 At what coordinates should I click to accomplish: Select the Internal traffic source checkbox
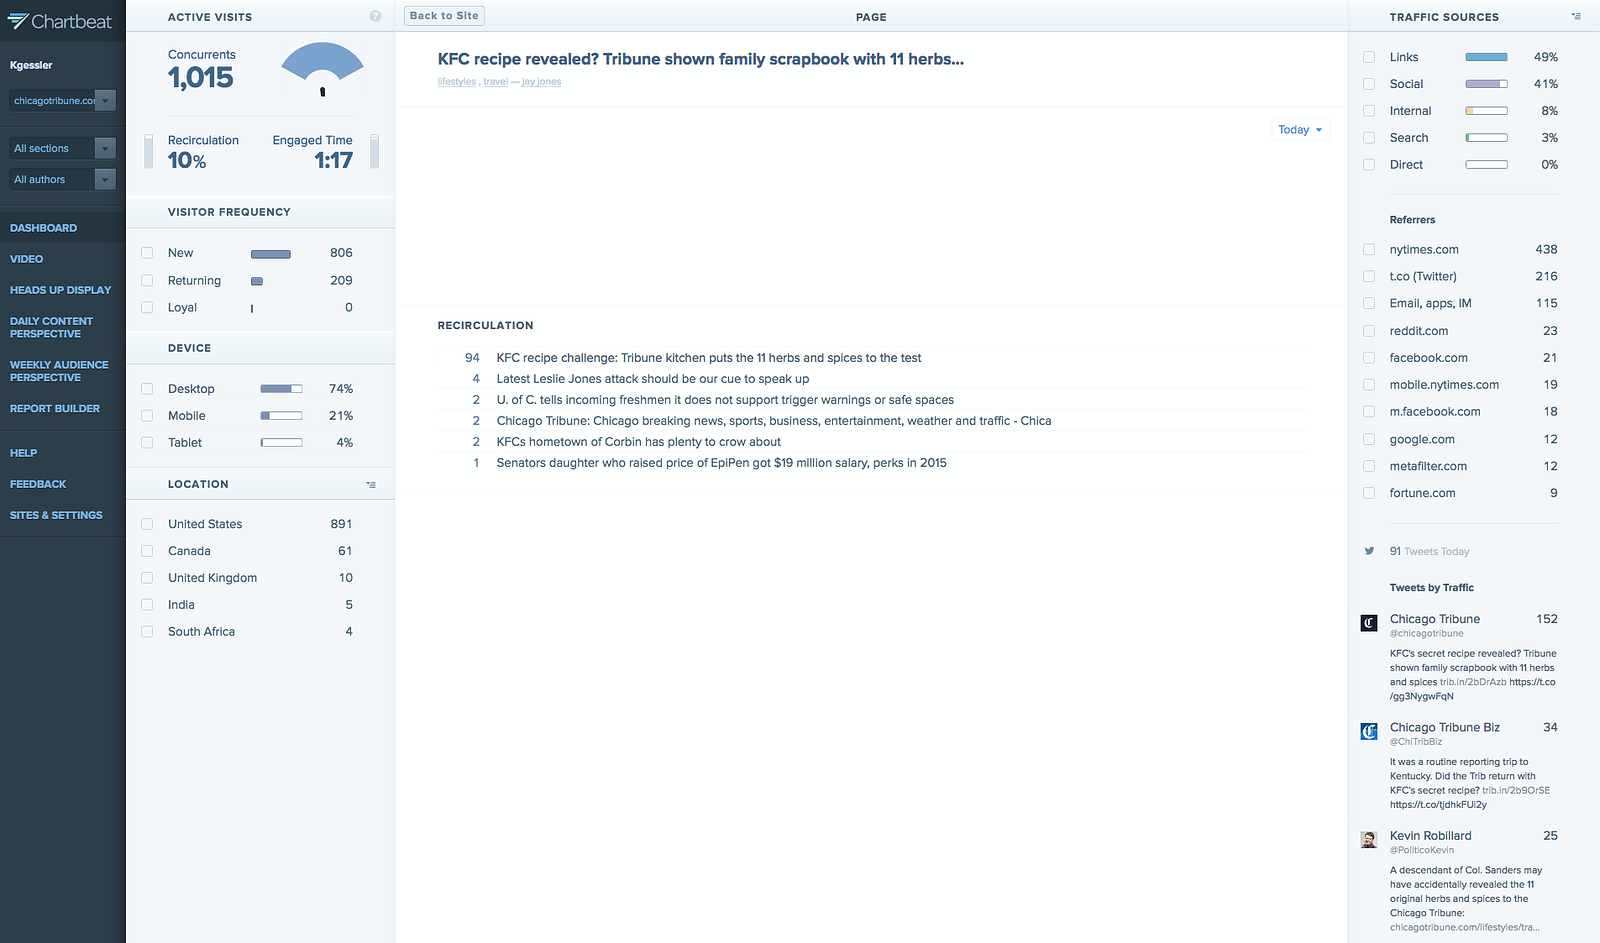pyautogui.click(x=1369, y=111)
